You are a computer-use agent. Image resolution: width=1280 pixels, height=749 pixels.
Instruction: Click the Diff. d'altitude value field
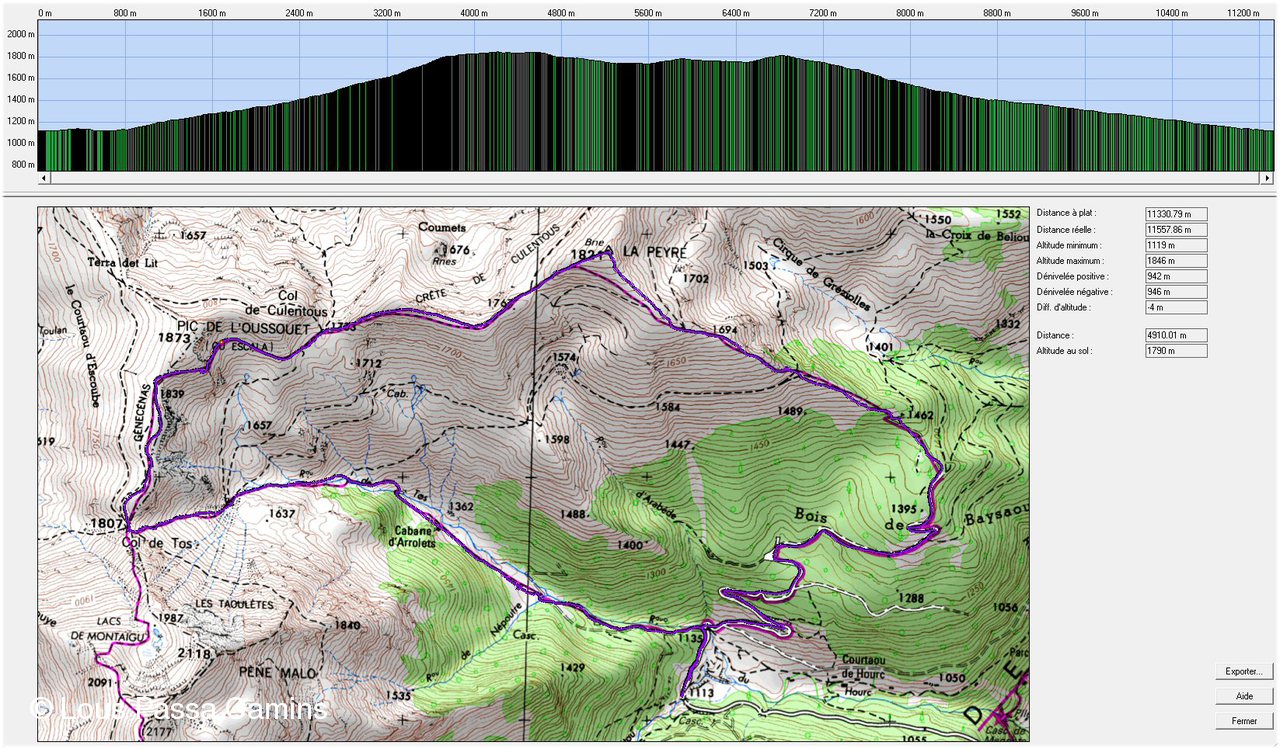[1176, 307]
